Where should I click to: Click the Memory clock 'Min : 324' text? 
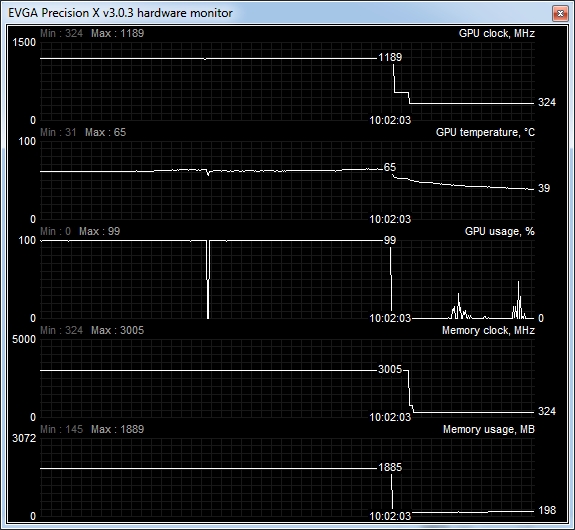[x=61, y=330]
